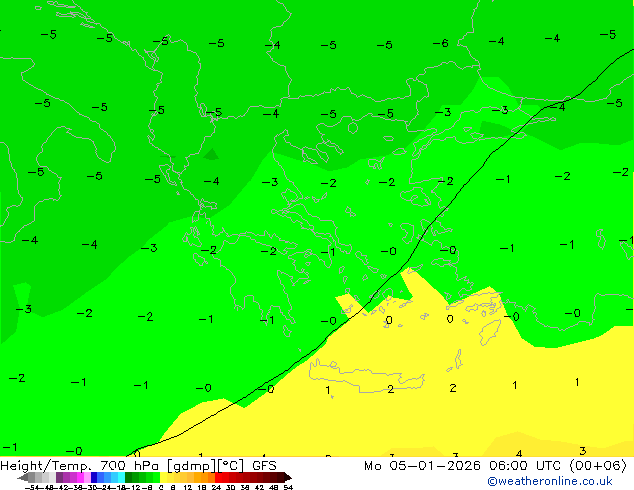The width and height of the screenshot is (634, 490).
Task: Pick the dark blue legend swatch above -30
Action: pos(94,477)
